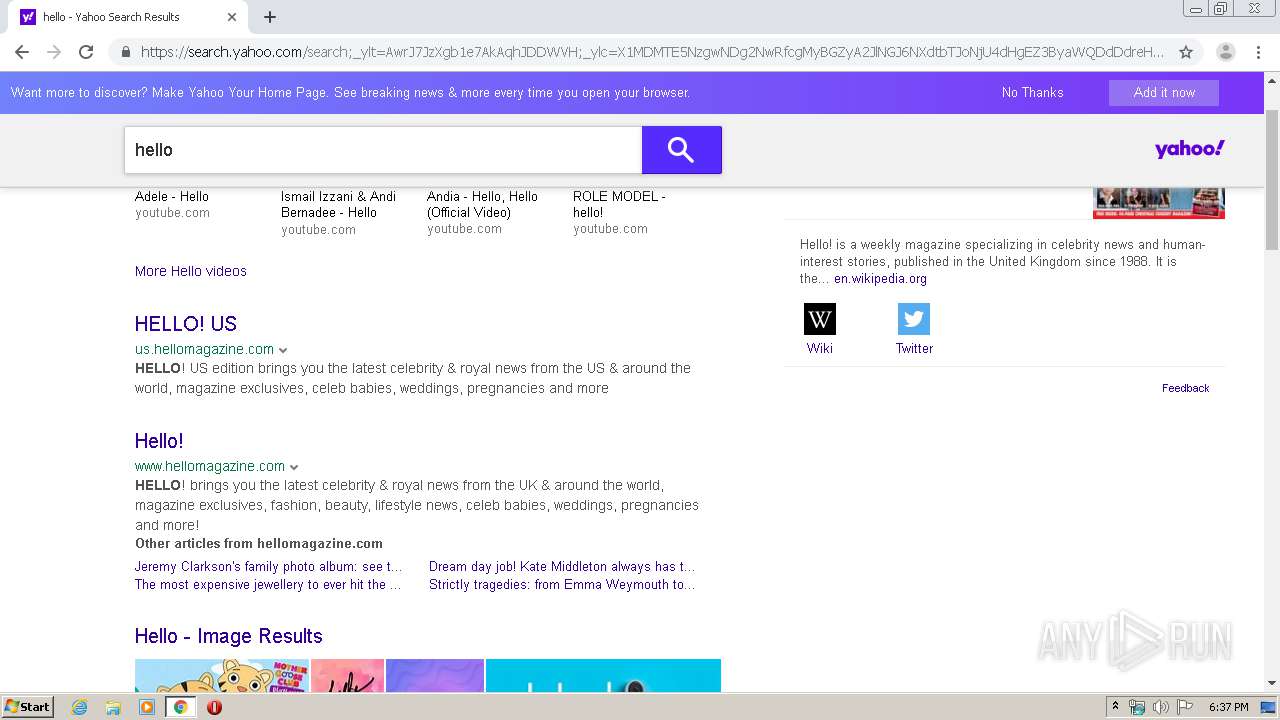
Task: Open Strictly tragedies Emma Weymouth article
Action: pyautogui.click(x=562, y=584)
